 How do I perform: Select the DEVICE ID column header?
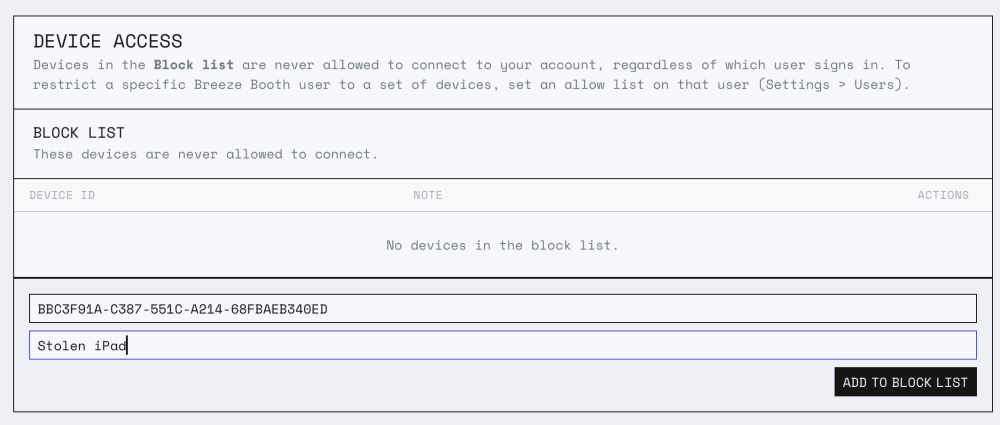62,195
